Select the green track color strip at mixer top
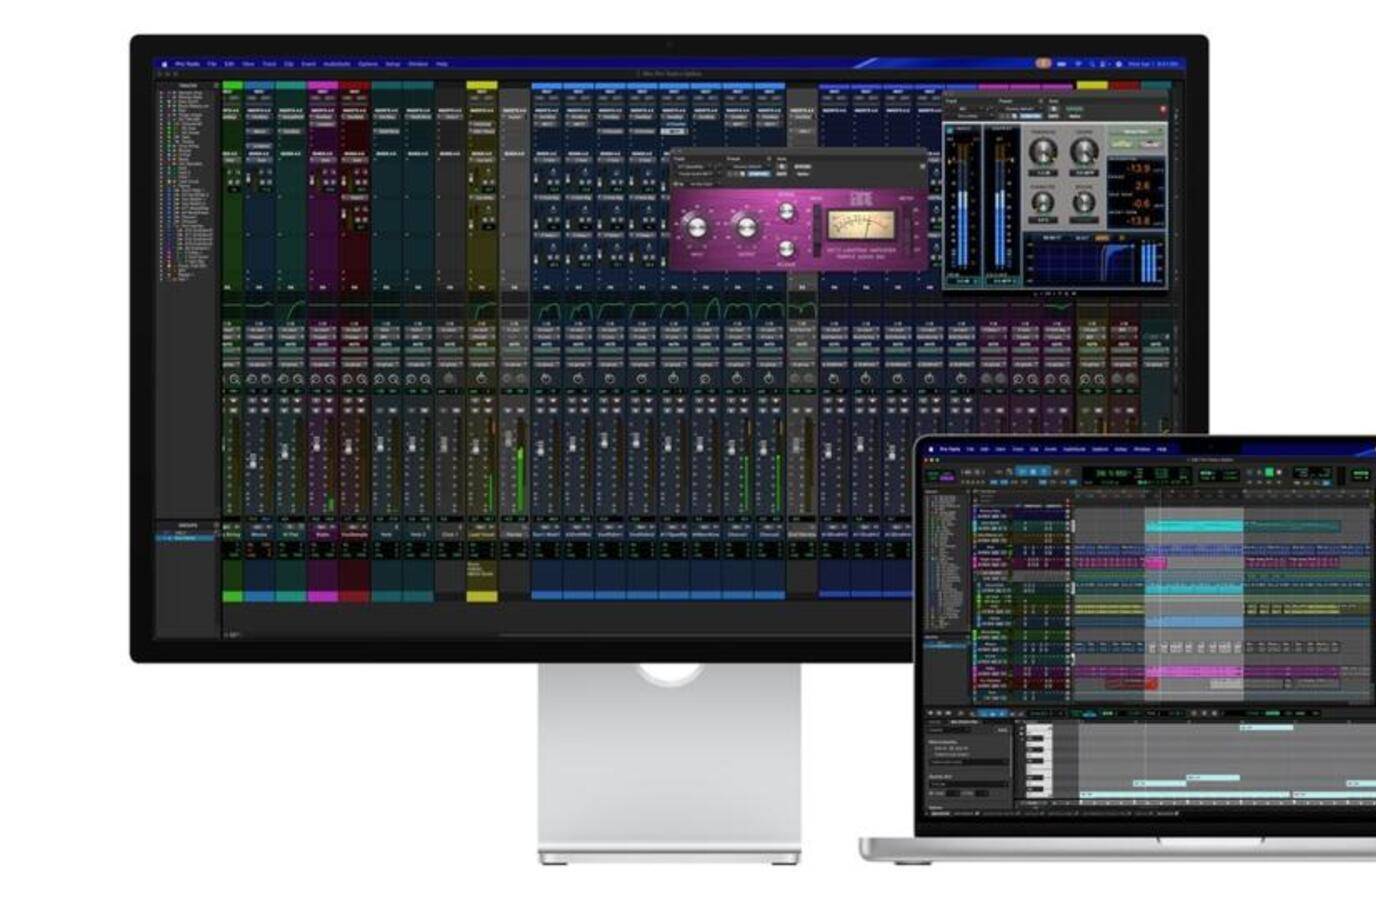This screenshot has height=900, width=1376. (232, 87)
